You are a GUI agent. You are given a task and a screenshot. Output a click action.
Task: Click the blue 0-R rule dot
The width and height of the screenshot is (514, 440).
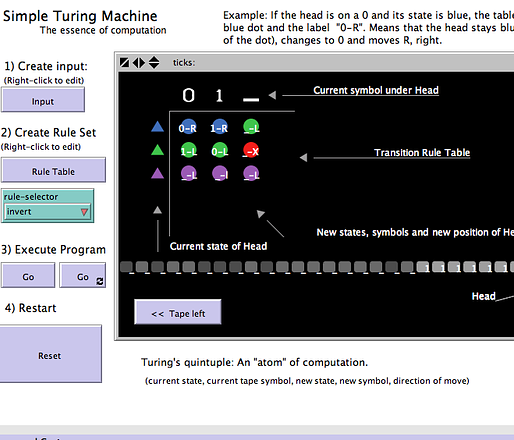188,127
